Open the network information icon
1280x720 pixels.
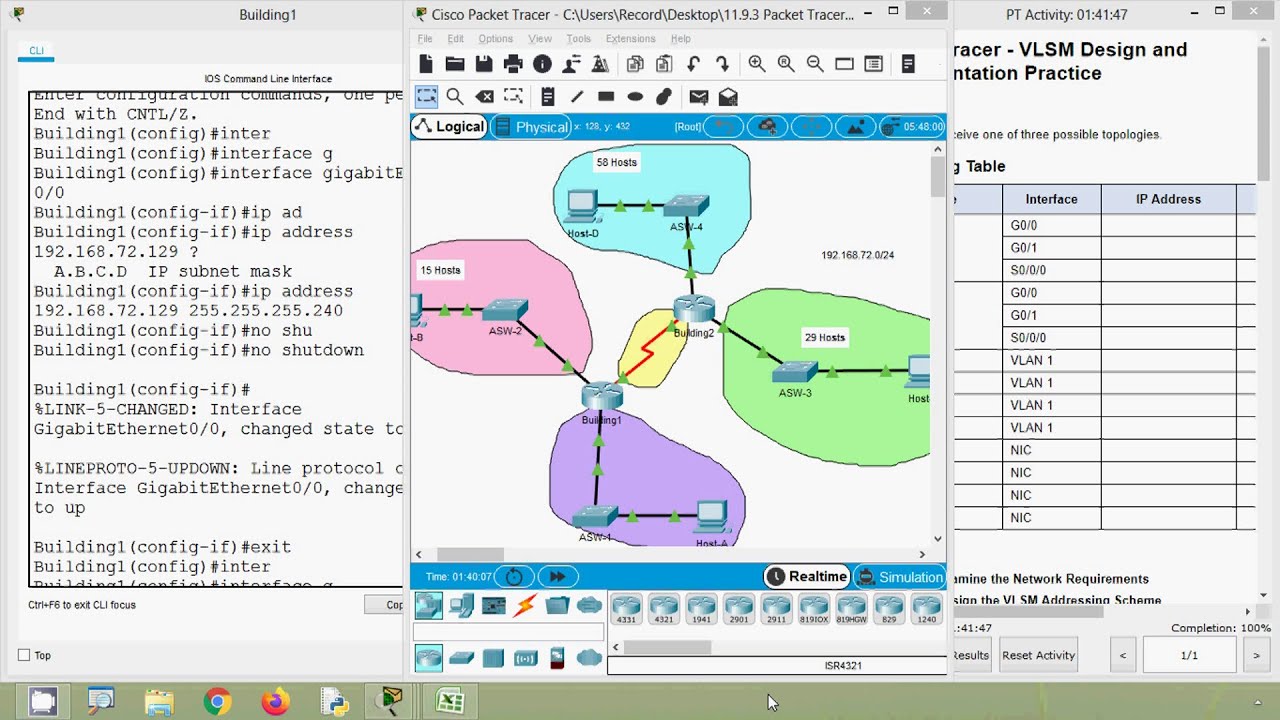[x=542, y=64]
